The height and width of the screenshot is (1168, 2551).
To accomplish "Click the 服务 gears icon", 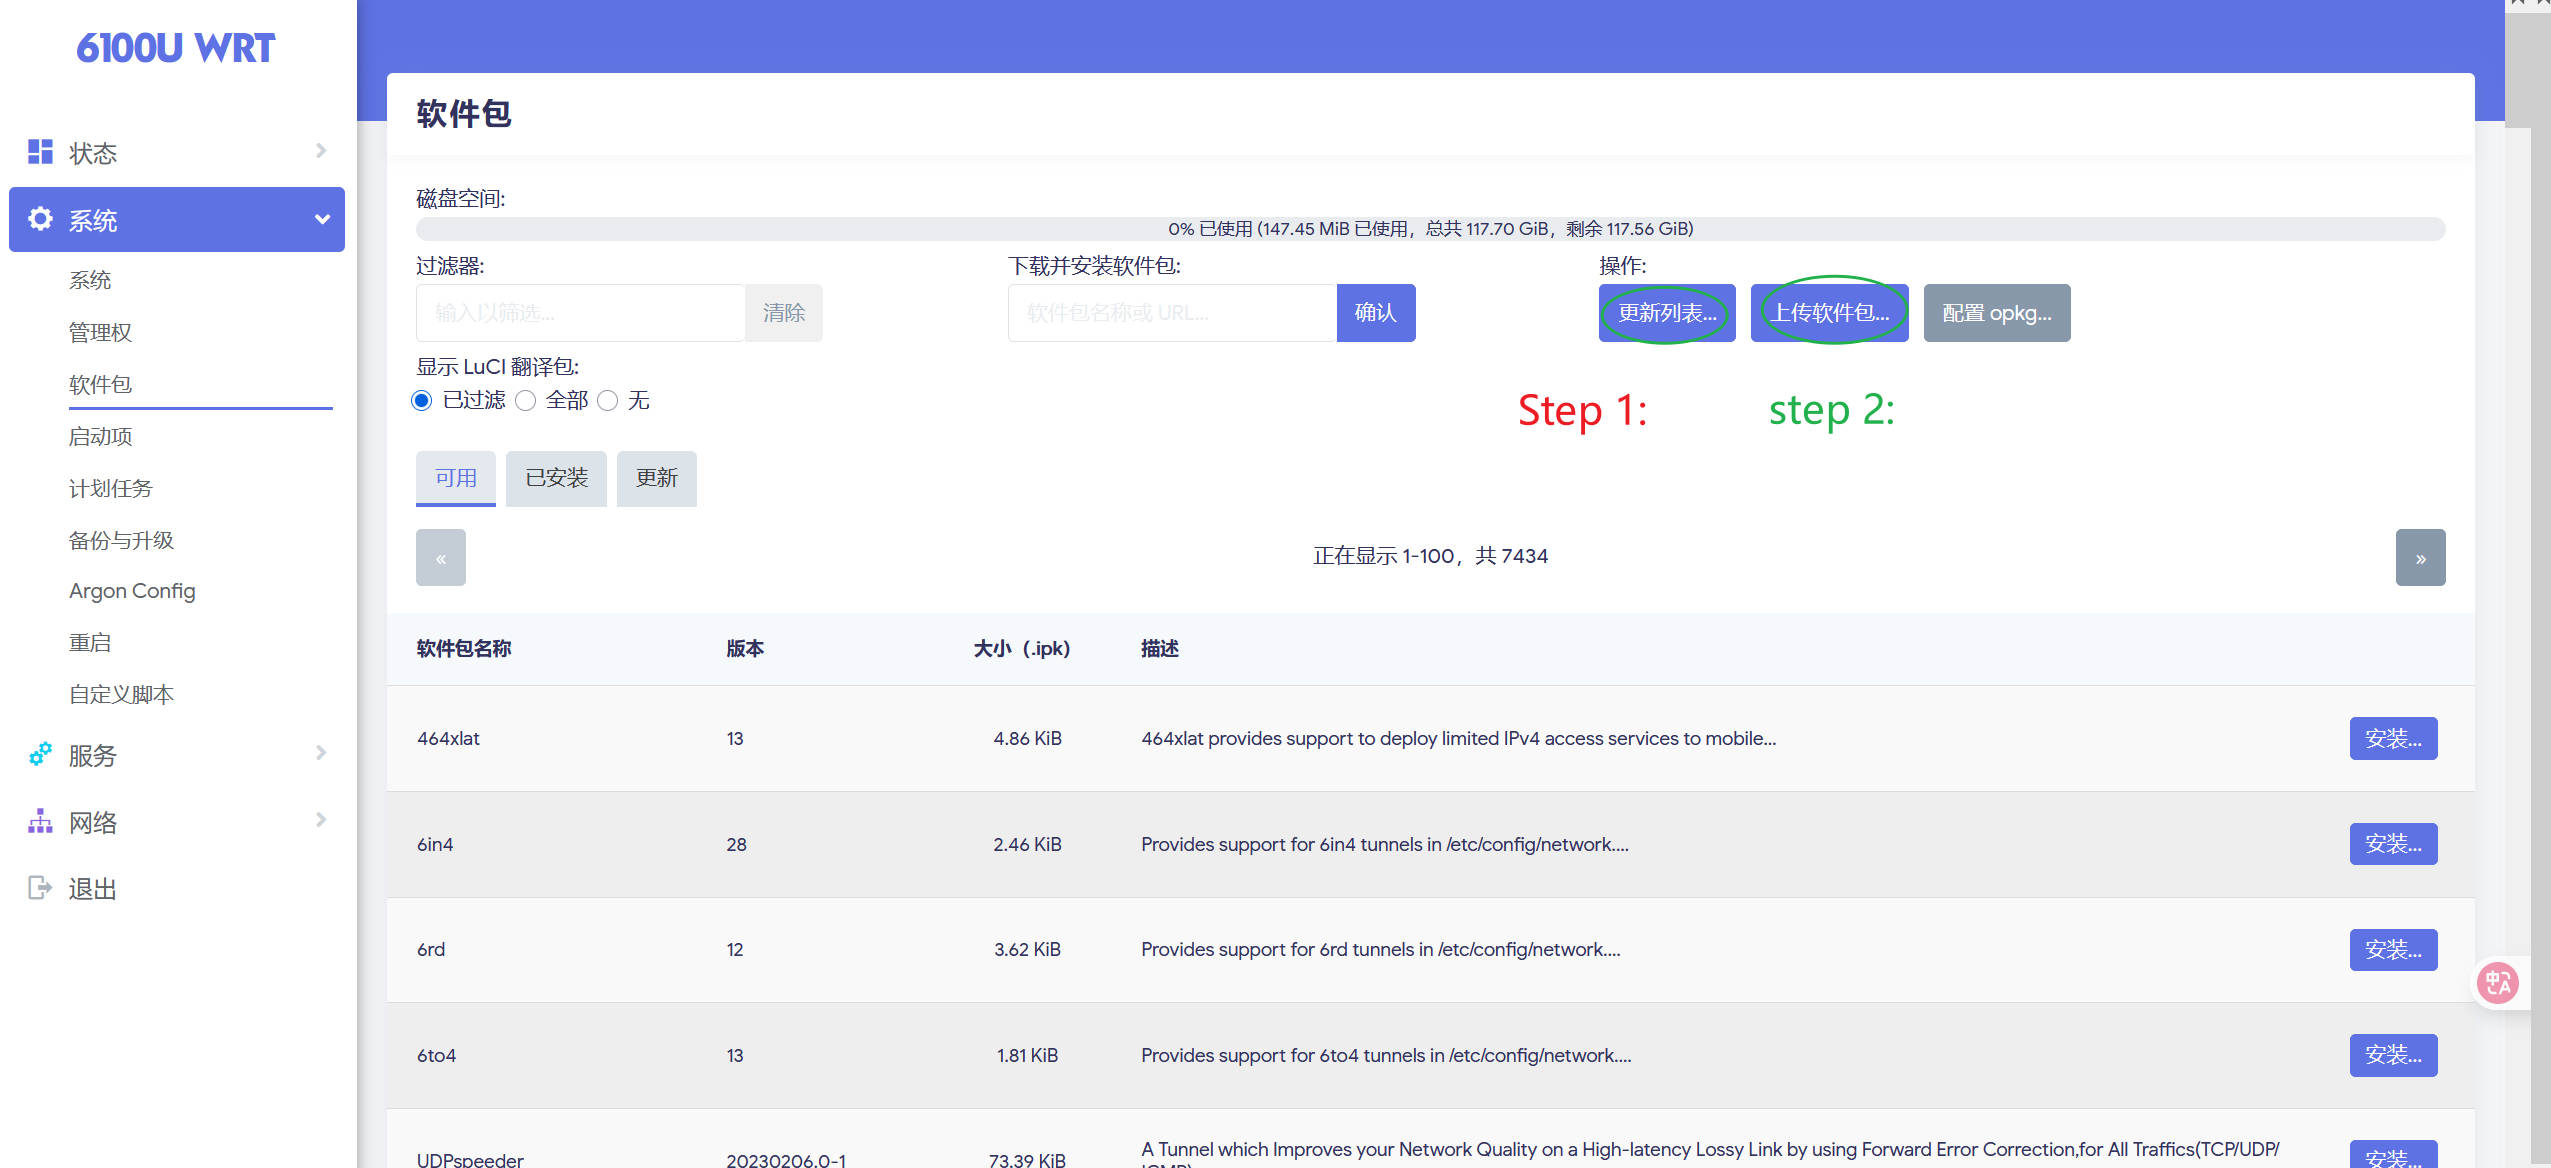I will click(x=40, y=755).
